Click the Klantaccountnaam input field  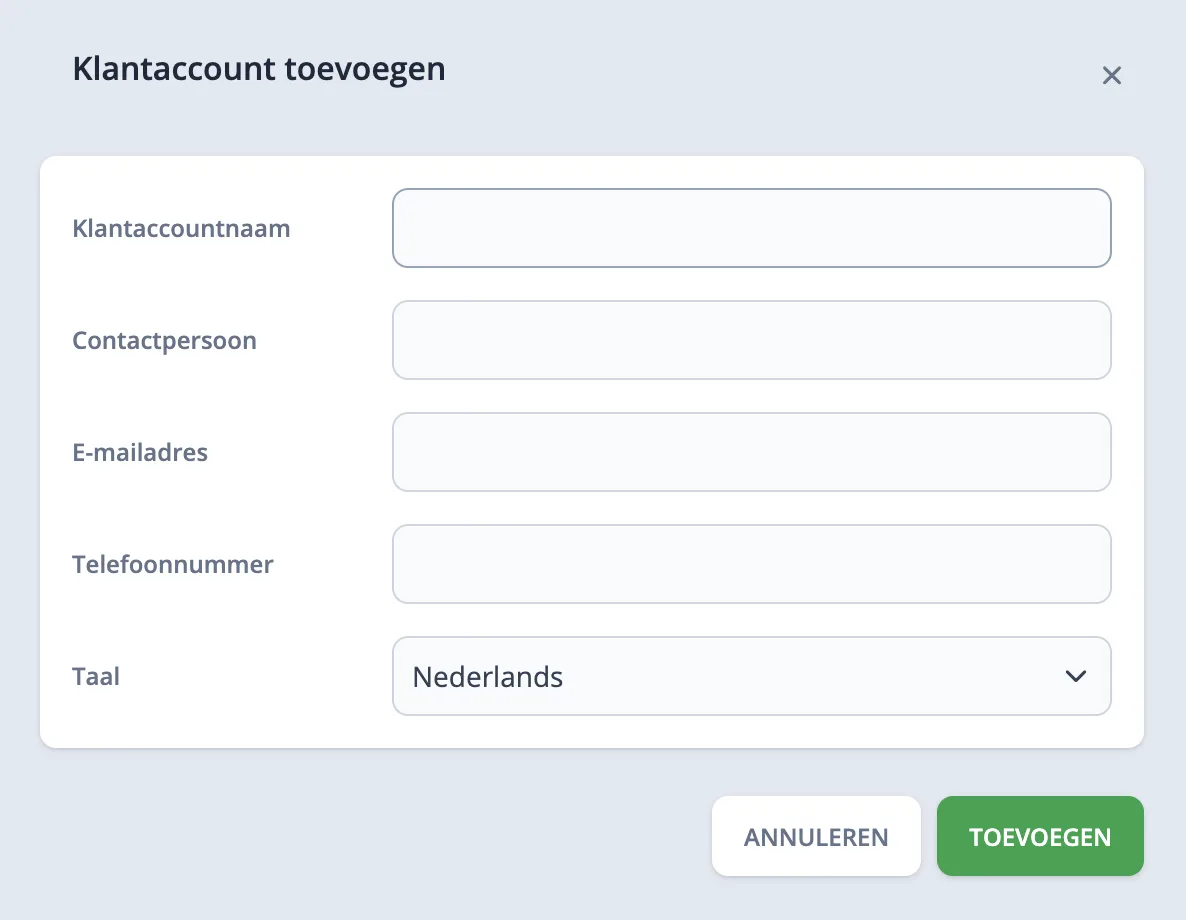pos(752,228)
